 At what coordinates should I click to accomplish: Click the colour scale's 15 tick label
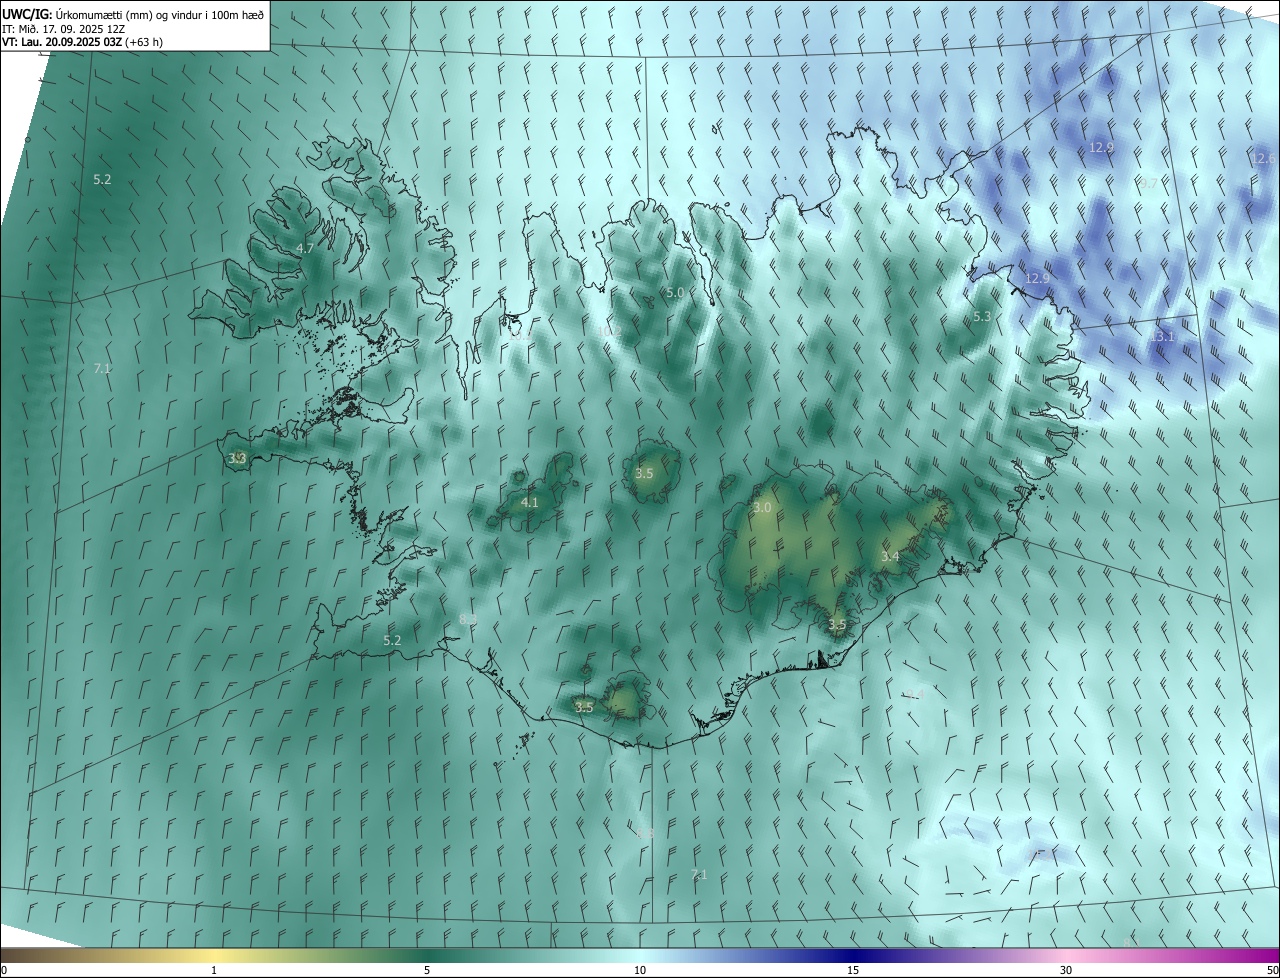(x=853, y=970)
